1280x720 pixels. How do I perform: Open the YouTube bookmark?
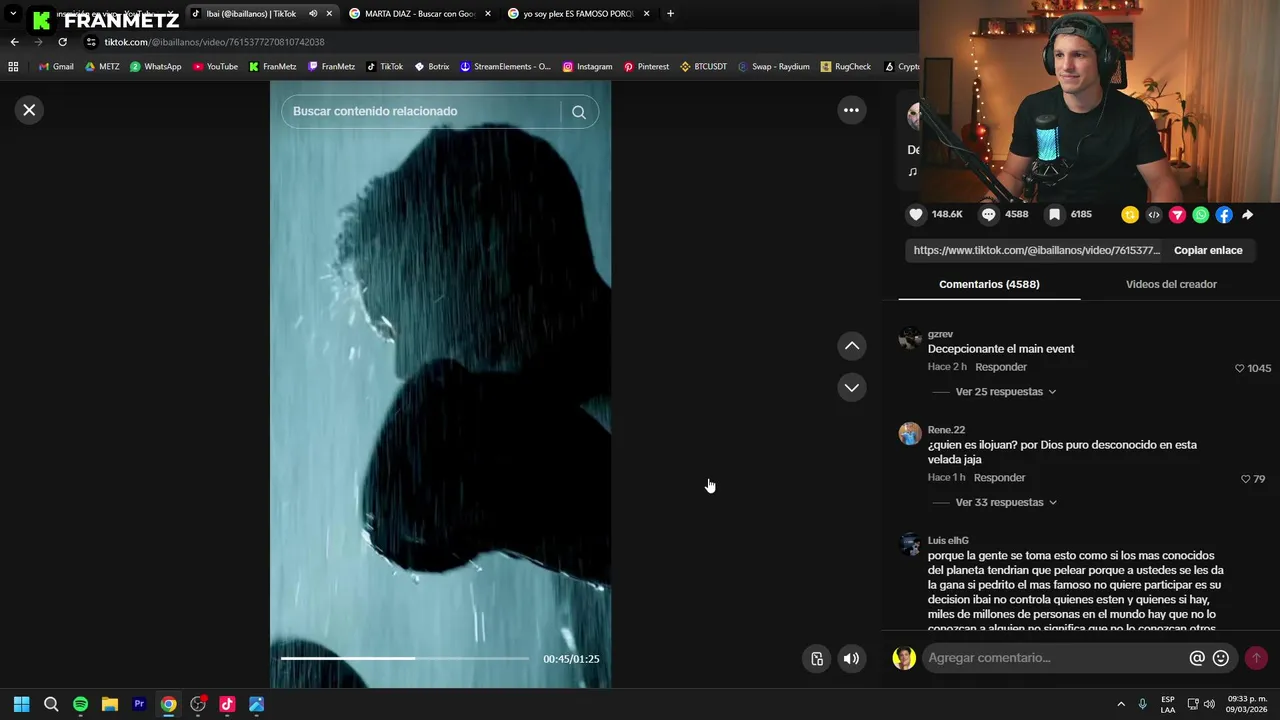click(215, 67)
